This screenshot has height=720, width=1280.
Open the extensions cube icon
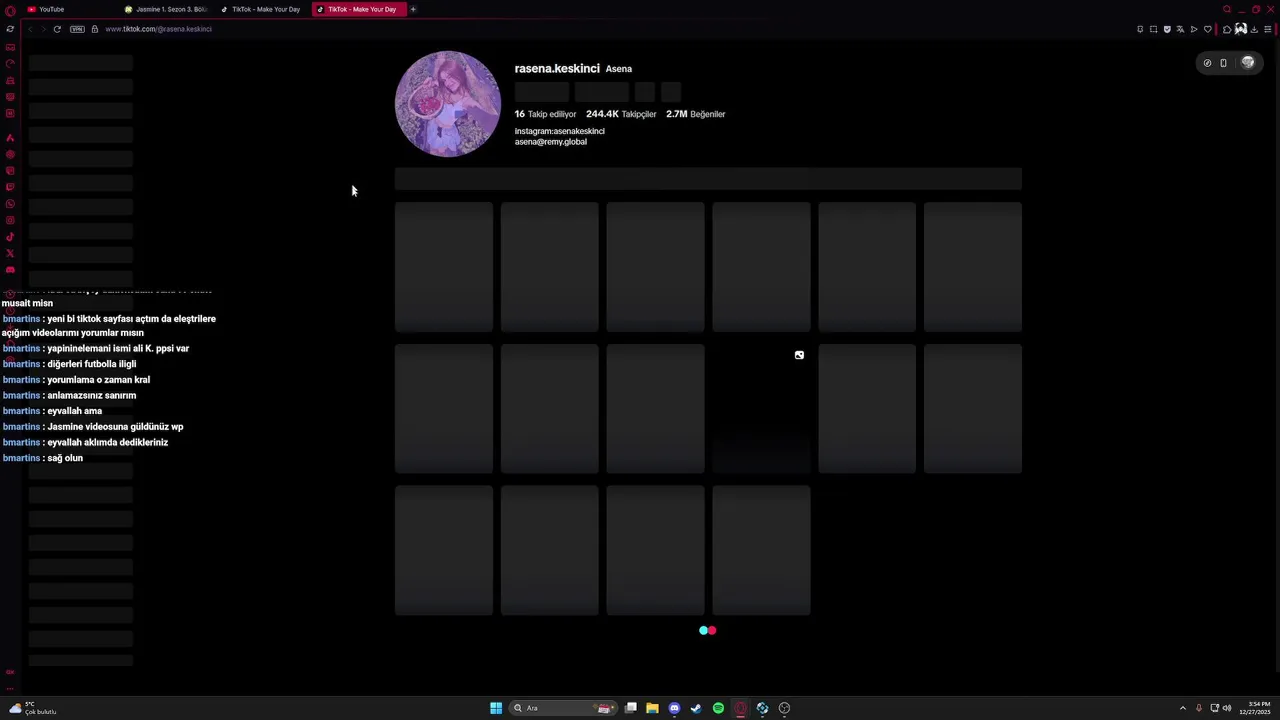coord(1227,29)
